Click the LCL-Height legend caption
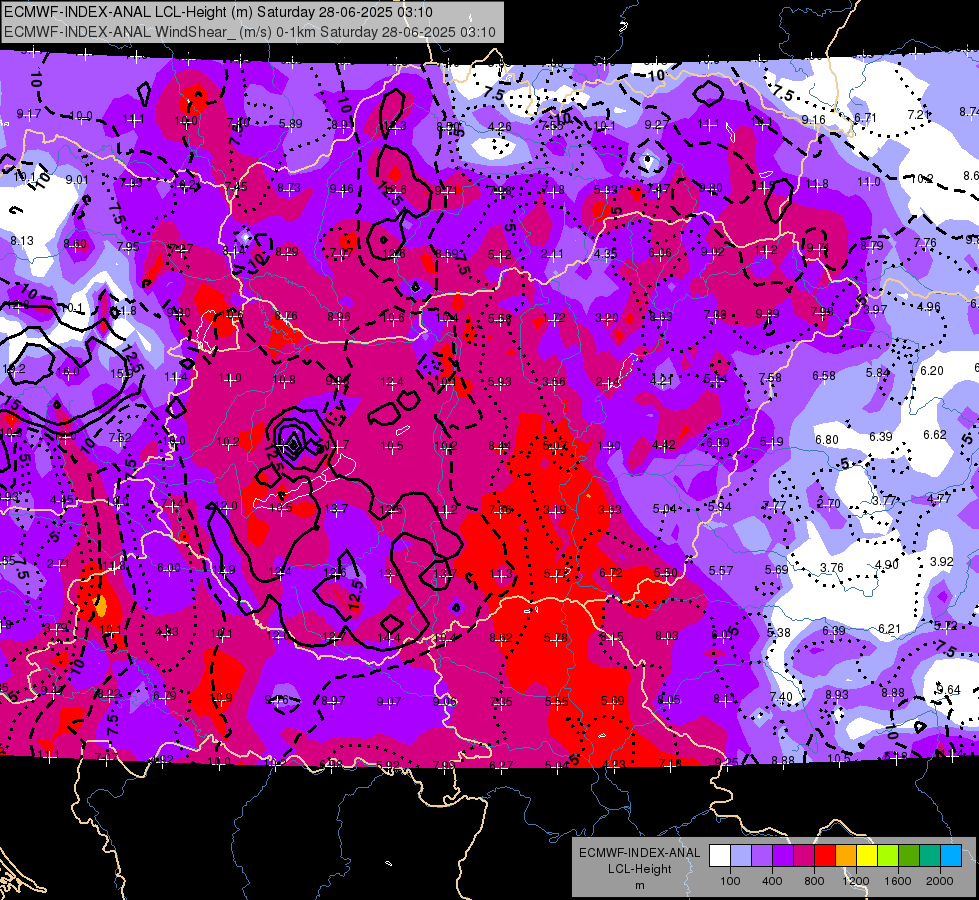Image resolution: width=979 pixels, height=900 pixels. click(x=639, y=869)
